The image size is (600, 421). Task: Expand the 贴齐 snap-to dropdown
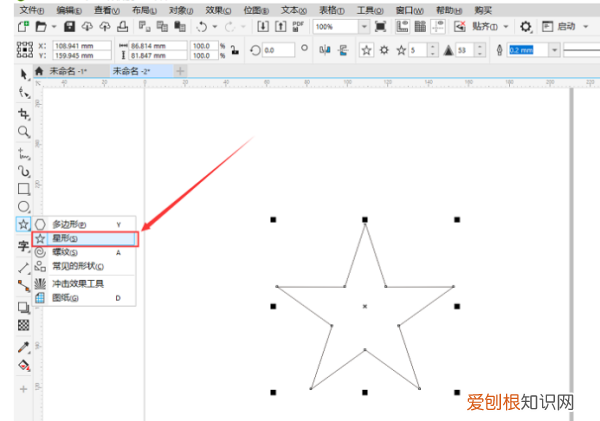505,26
